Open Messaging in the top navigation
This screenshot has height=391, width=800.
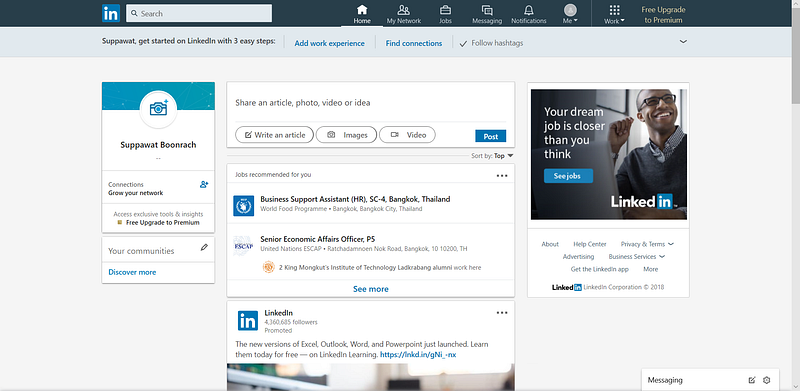pyautogui.click(x=487, y=14)
